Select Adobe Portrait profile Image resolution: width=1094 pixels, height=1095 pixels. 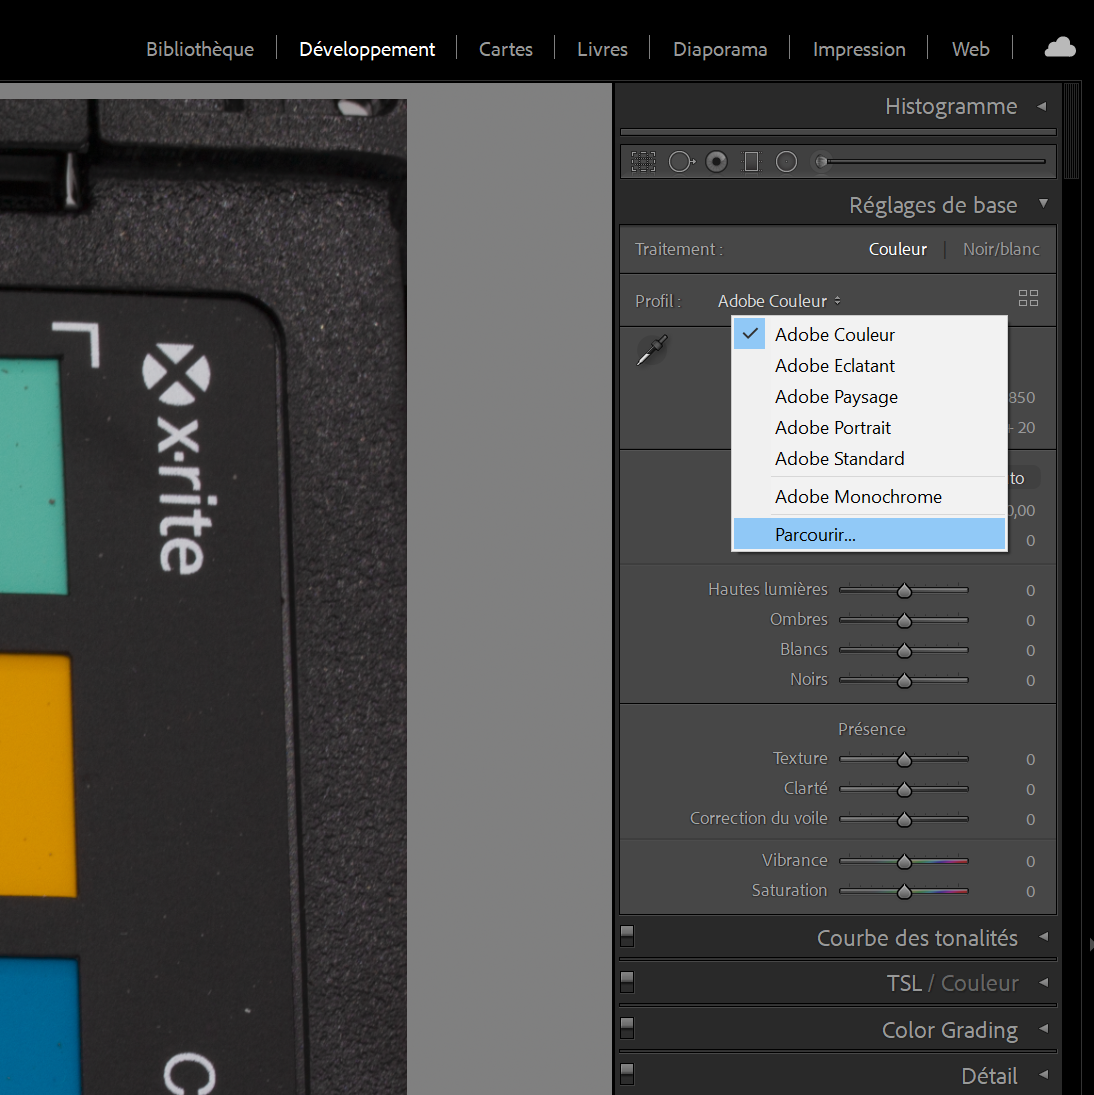coord(869,427)
